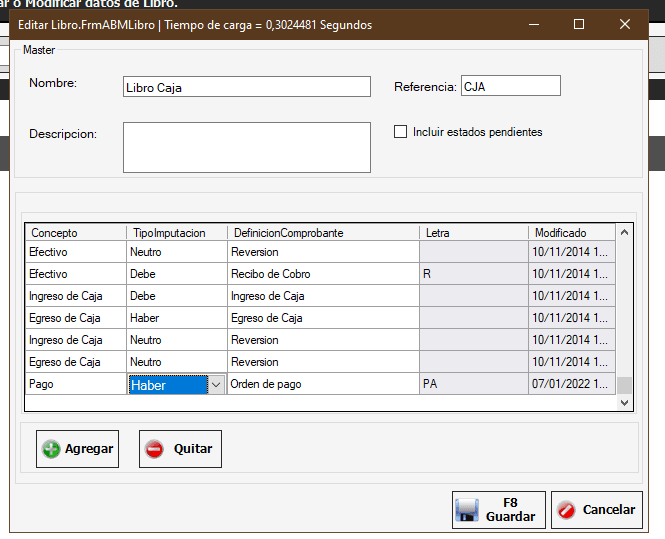Click into the Descripcion text area
The height and width of the screenshot is (539, 665).
pyautogui.click(x=246, y=147)
